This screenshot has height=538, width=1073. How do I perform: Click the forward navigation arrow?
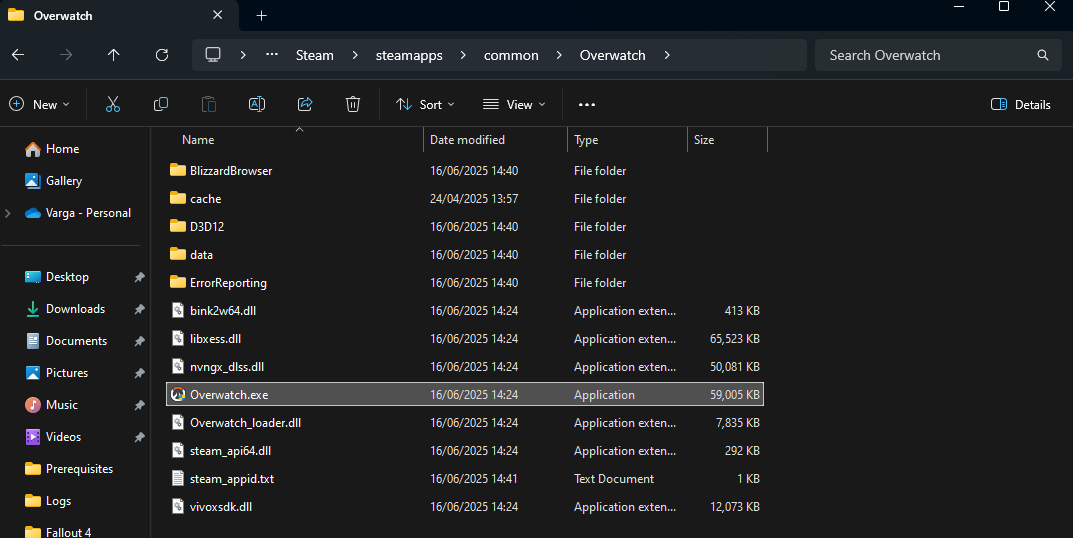66,55
